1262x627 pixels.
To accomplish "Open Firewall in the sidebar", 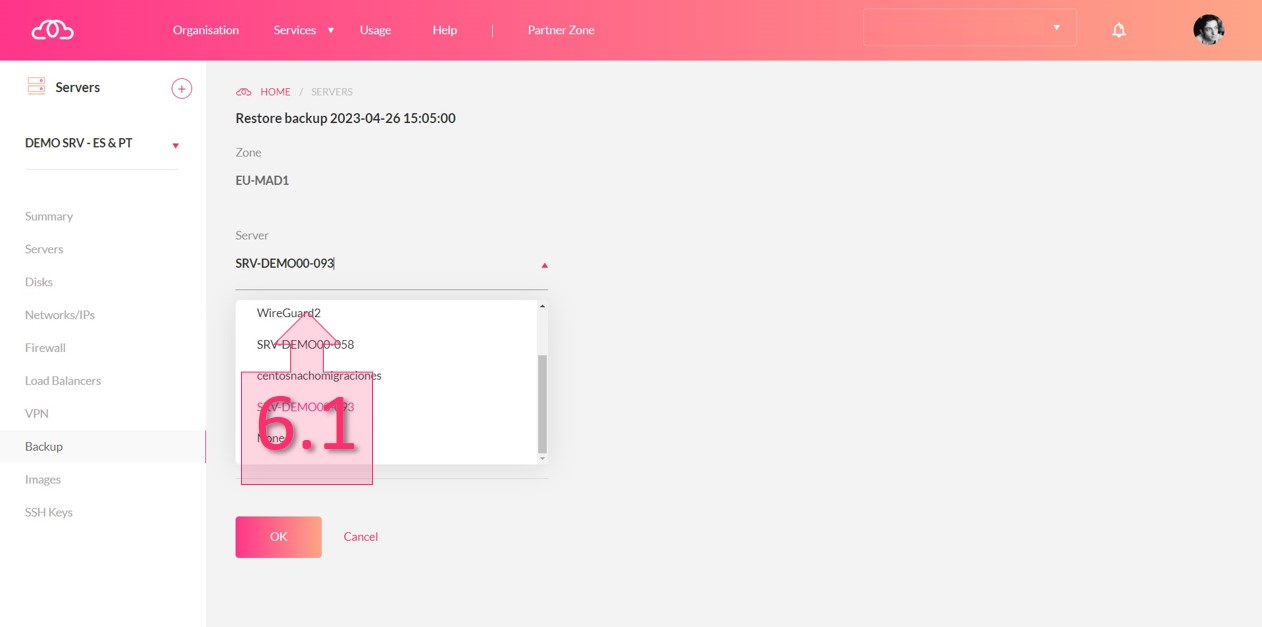I will tap(45, 348).
